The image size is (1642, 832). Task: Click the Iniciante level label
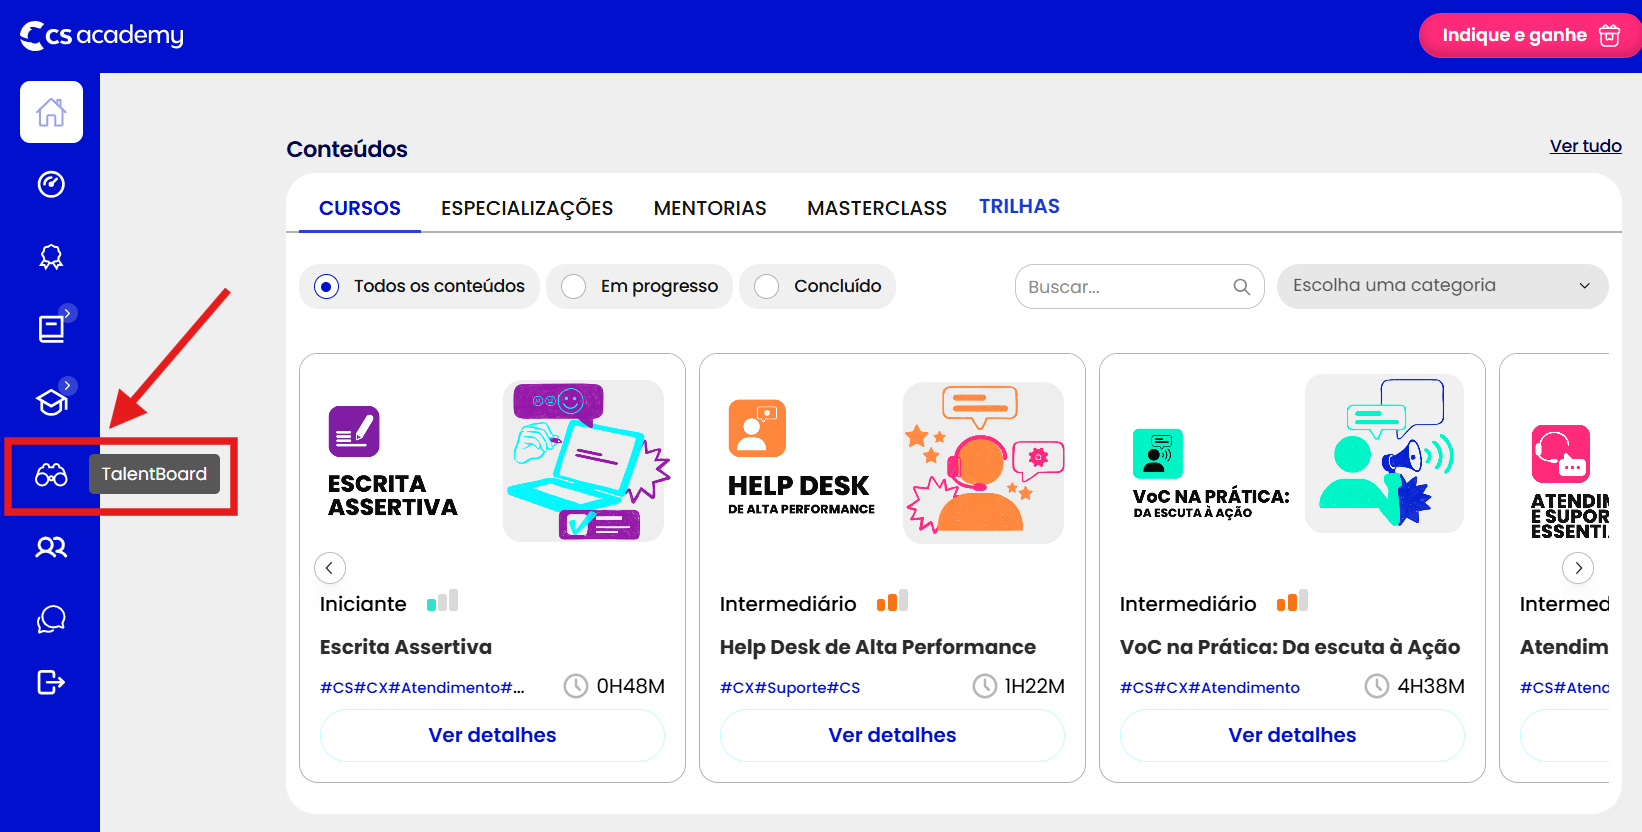(363, 604)
